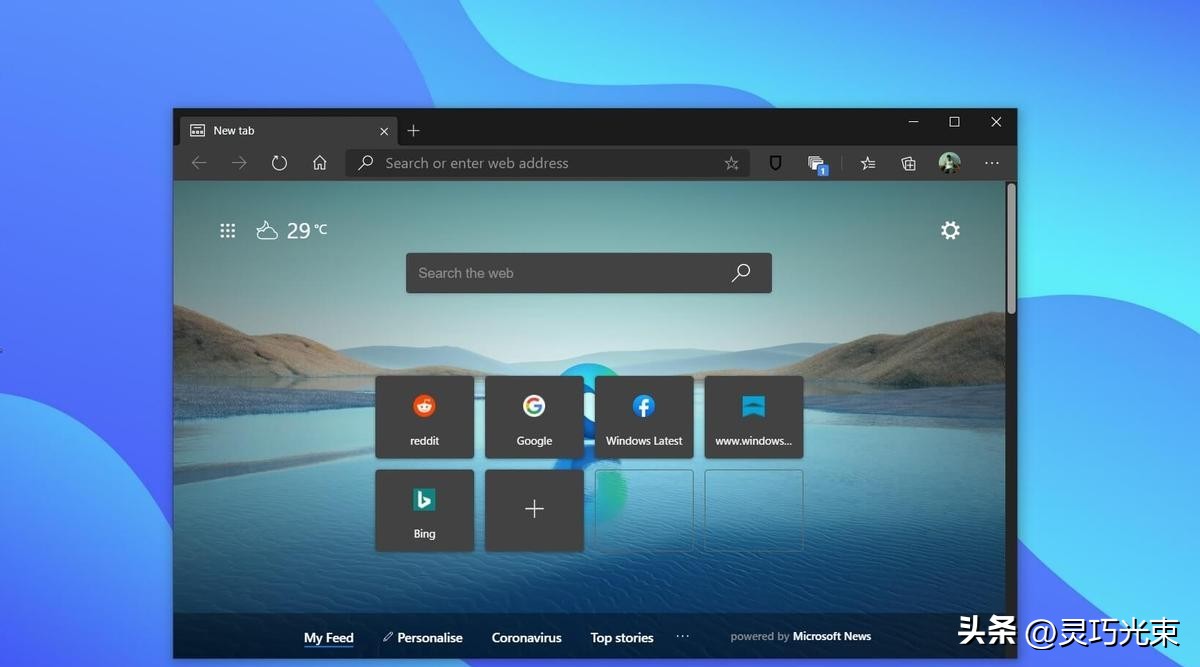The image size is (1200, 667).
Task: Add a new quick link tile
Action: click(x=534, y=510)
